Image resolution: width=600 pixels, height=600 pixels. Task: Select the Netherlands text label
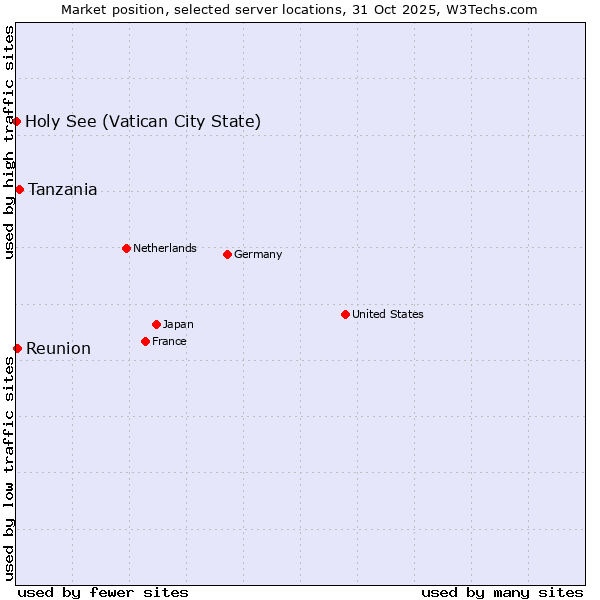(164, 248)
